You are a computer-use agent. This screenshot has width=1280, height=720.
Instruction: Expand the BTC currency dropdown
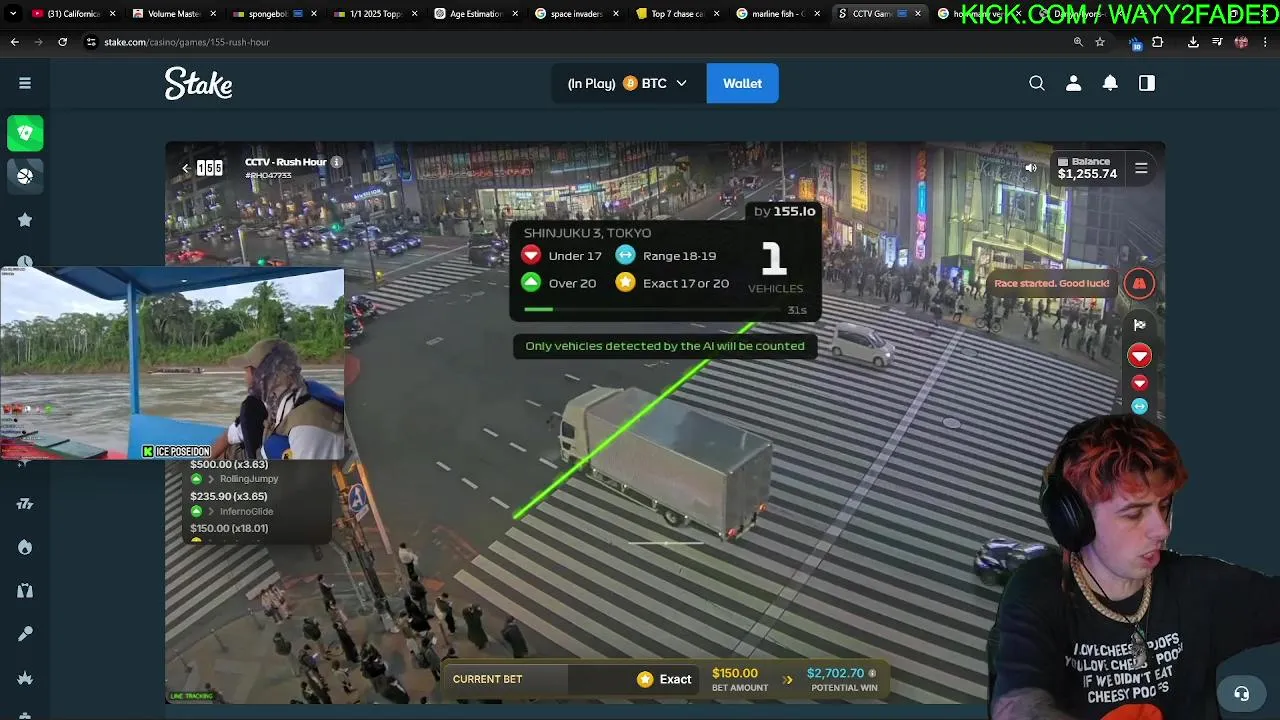[x=628, y=83]
